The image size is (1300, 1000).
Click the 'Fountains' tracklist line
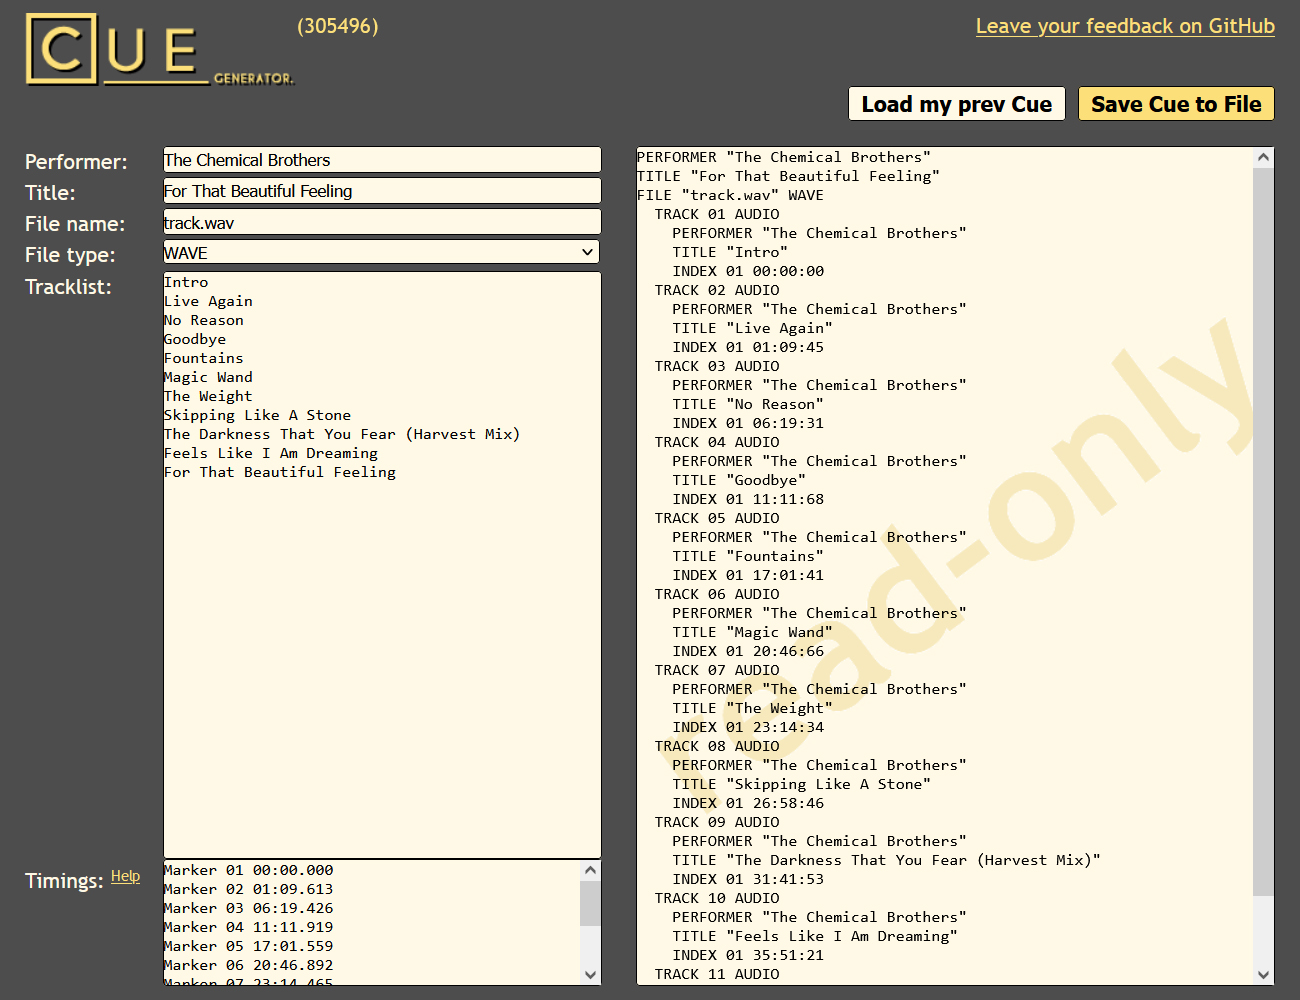(x=204, y=358)
